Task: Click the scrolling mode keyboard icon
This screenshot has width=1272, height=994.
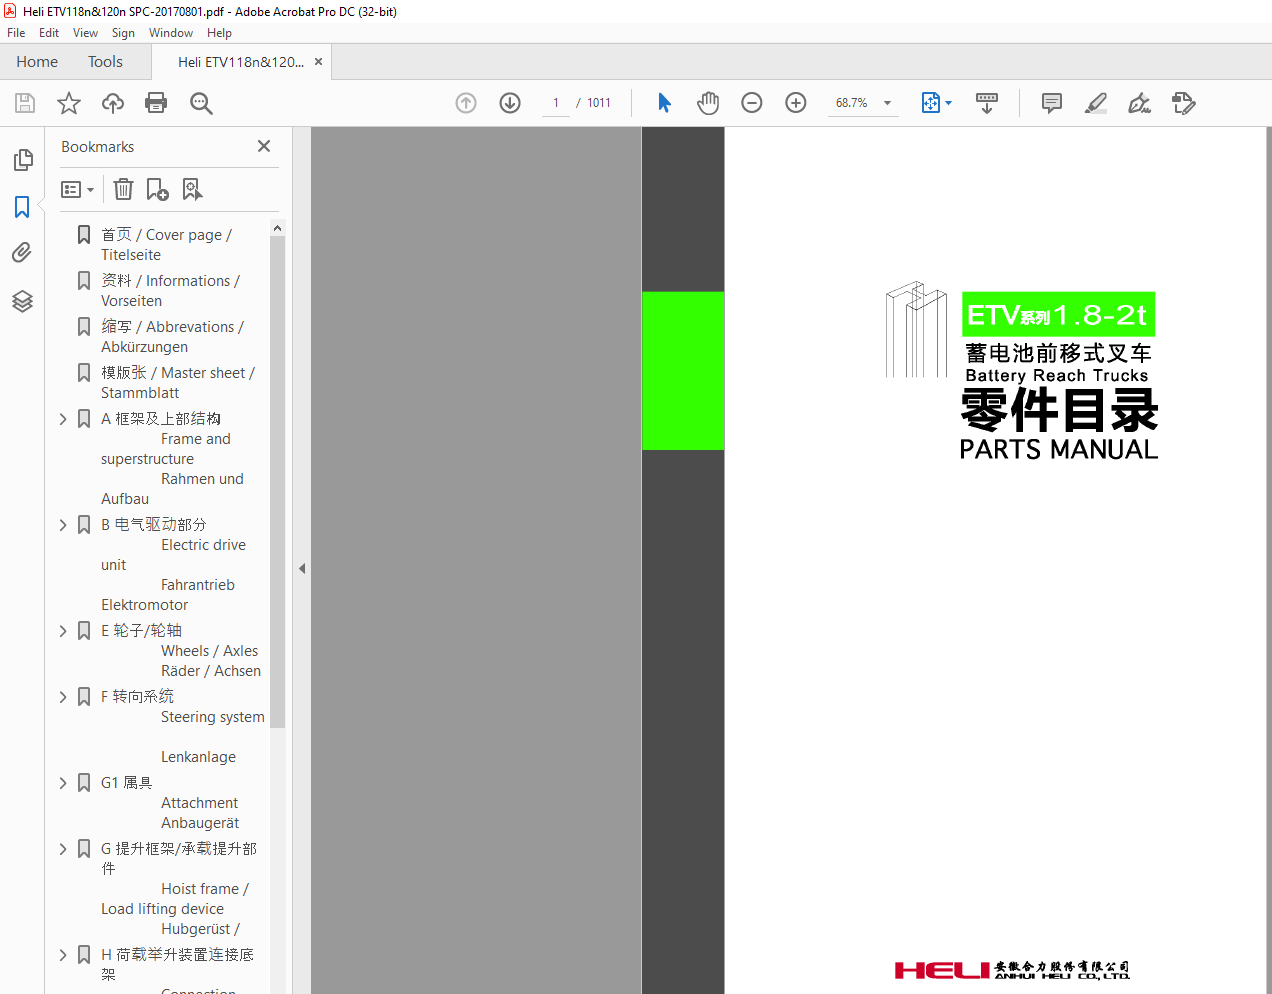Action: [x=987, y=103]
